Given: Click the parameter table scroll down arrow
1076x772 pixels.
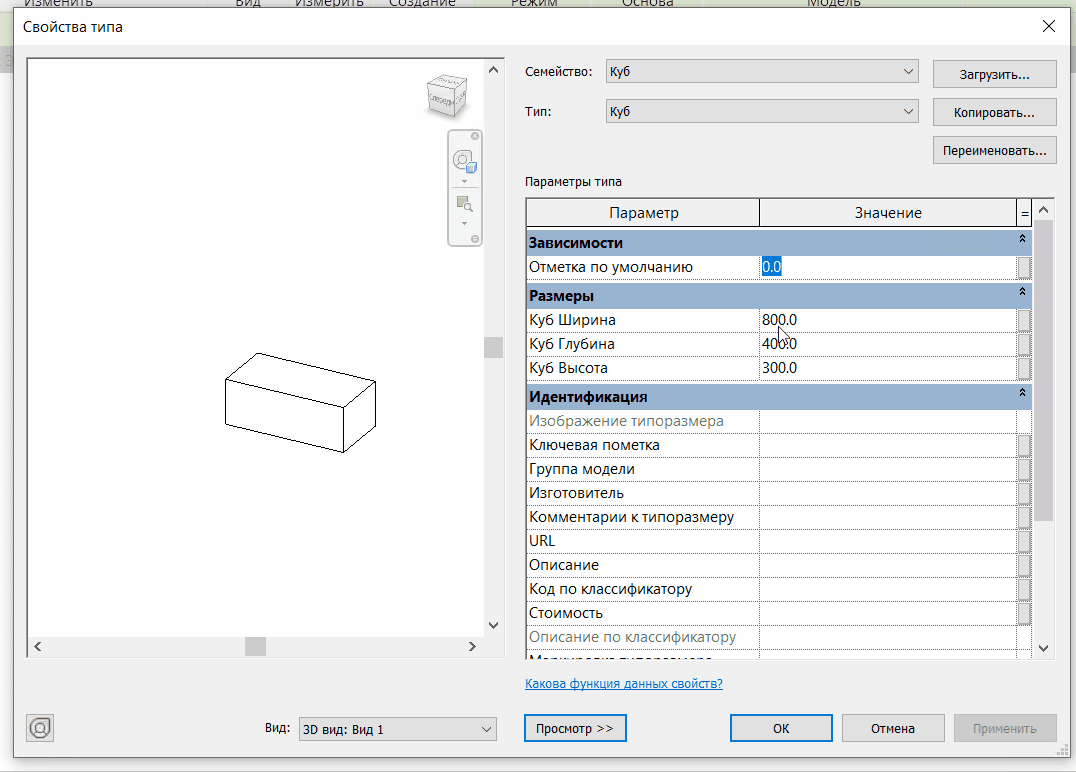Looking at the screenshot, I should 1043,648.
